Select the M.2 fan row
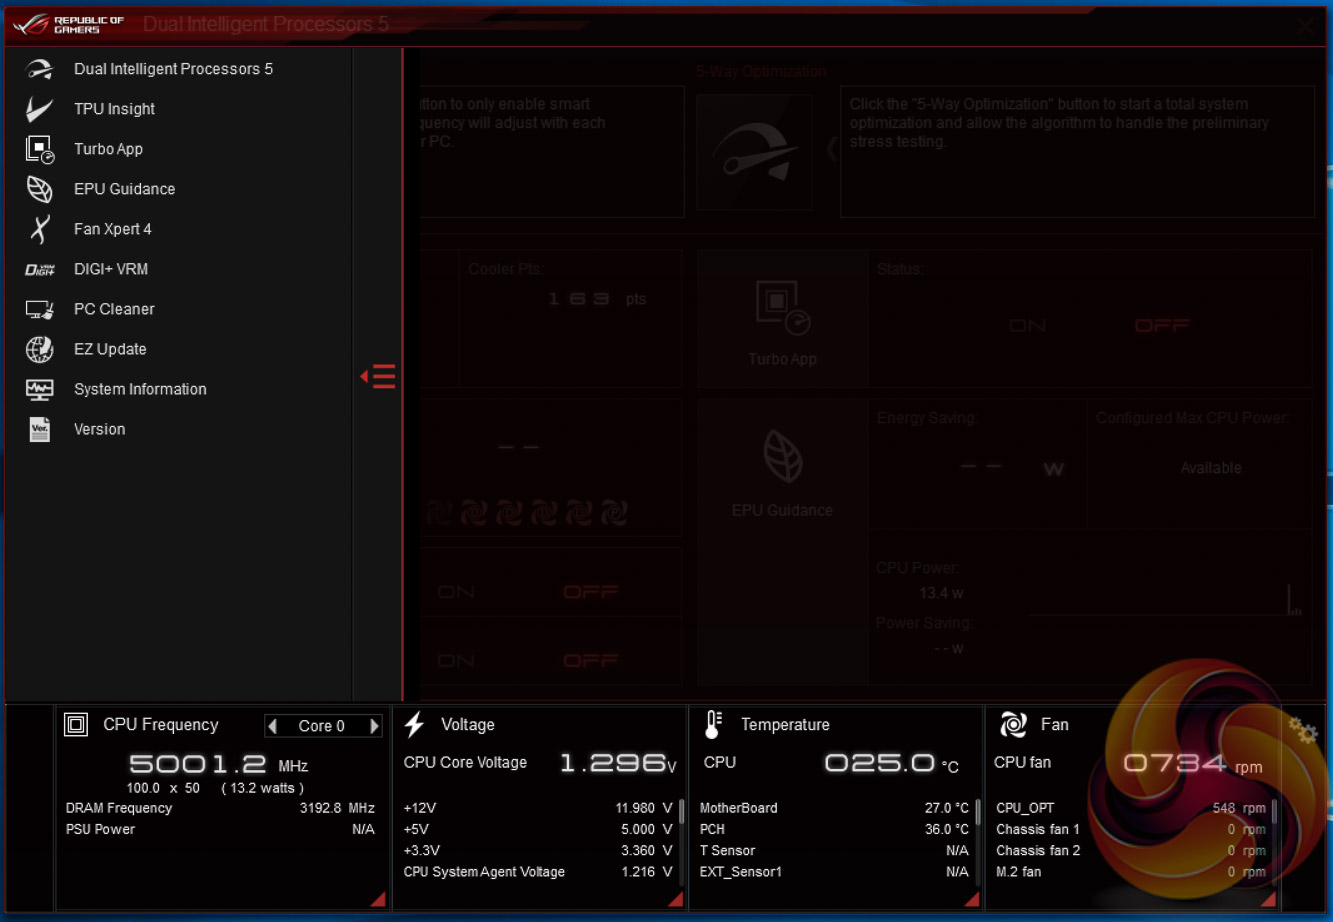 (1131, 872)
